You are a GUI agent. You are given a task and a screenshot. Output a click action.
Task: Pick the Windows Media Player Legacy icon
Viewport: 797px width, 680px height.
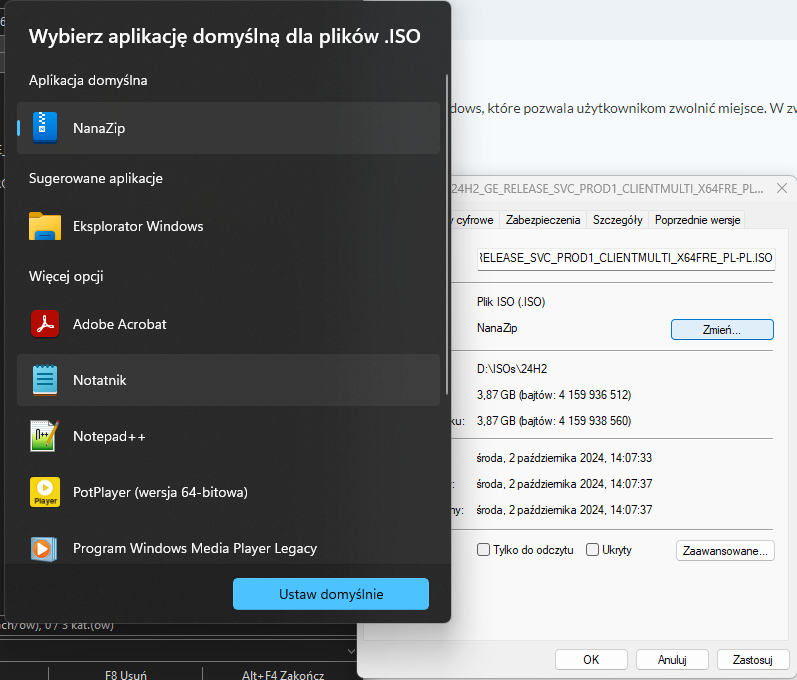(x=45, y=548)
